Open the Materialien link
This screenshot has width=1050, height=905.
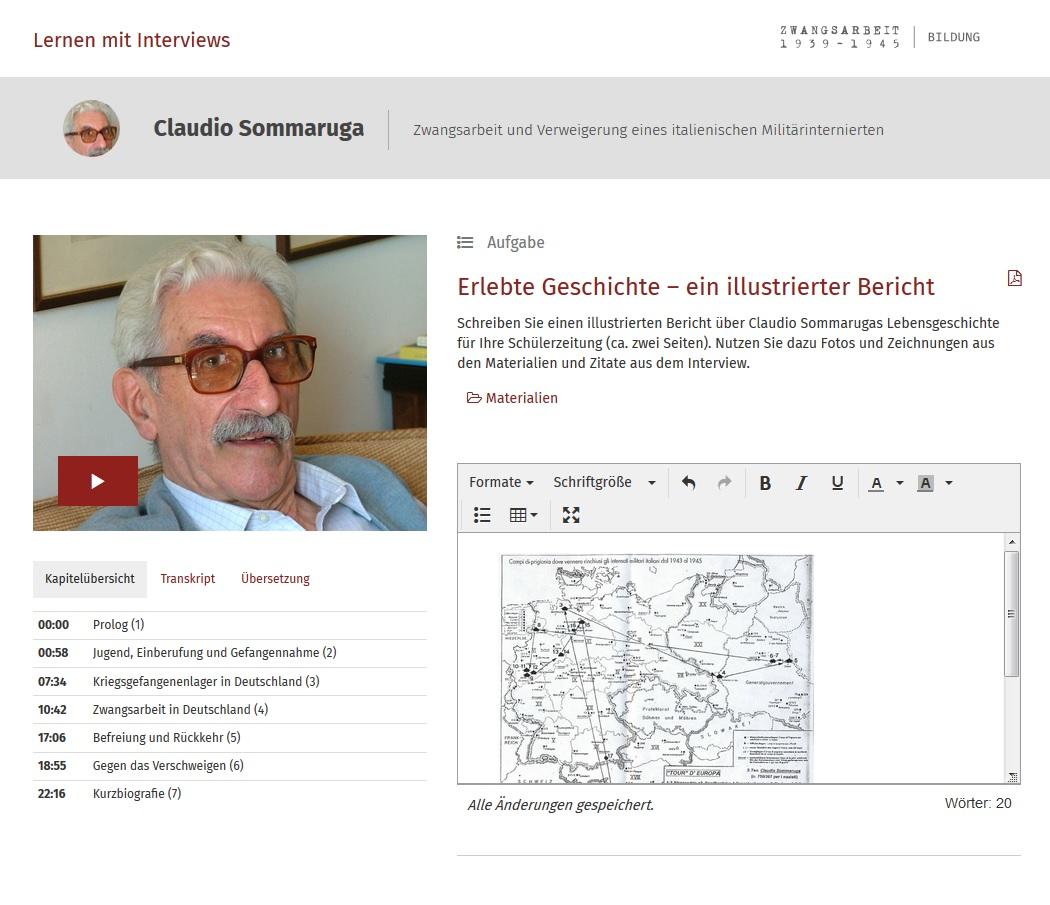(x=522, y=398)
